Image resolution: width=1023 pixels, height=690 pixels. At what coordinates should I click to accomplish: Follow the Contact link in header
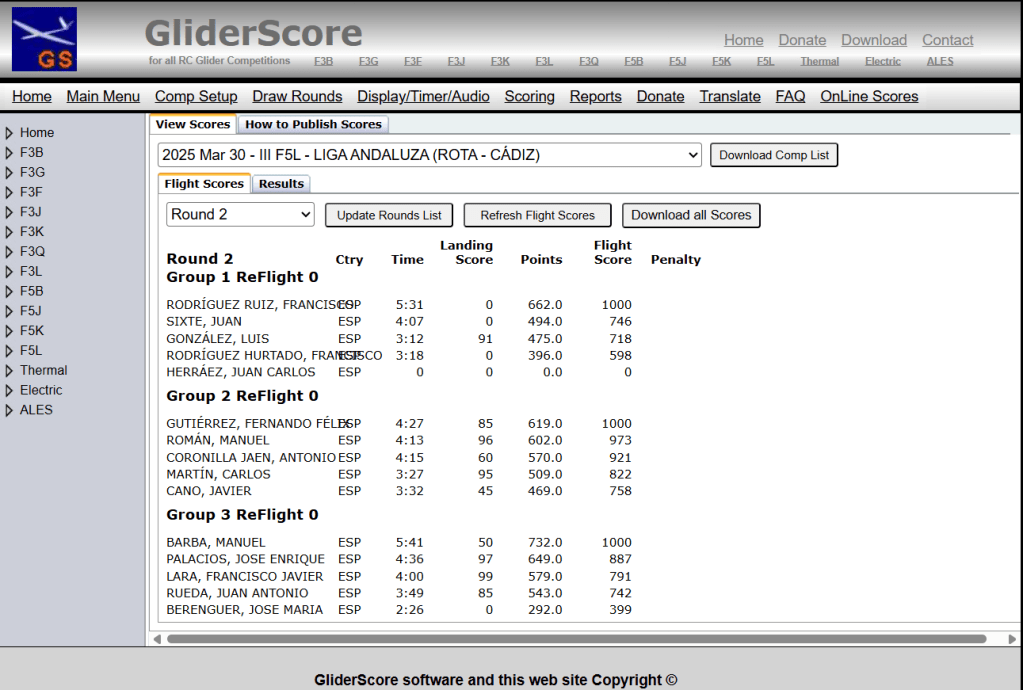[947, 40]
